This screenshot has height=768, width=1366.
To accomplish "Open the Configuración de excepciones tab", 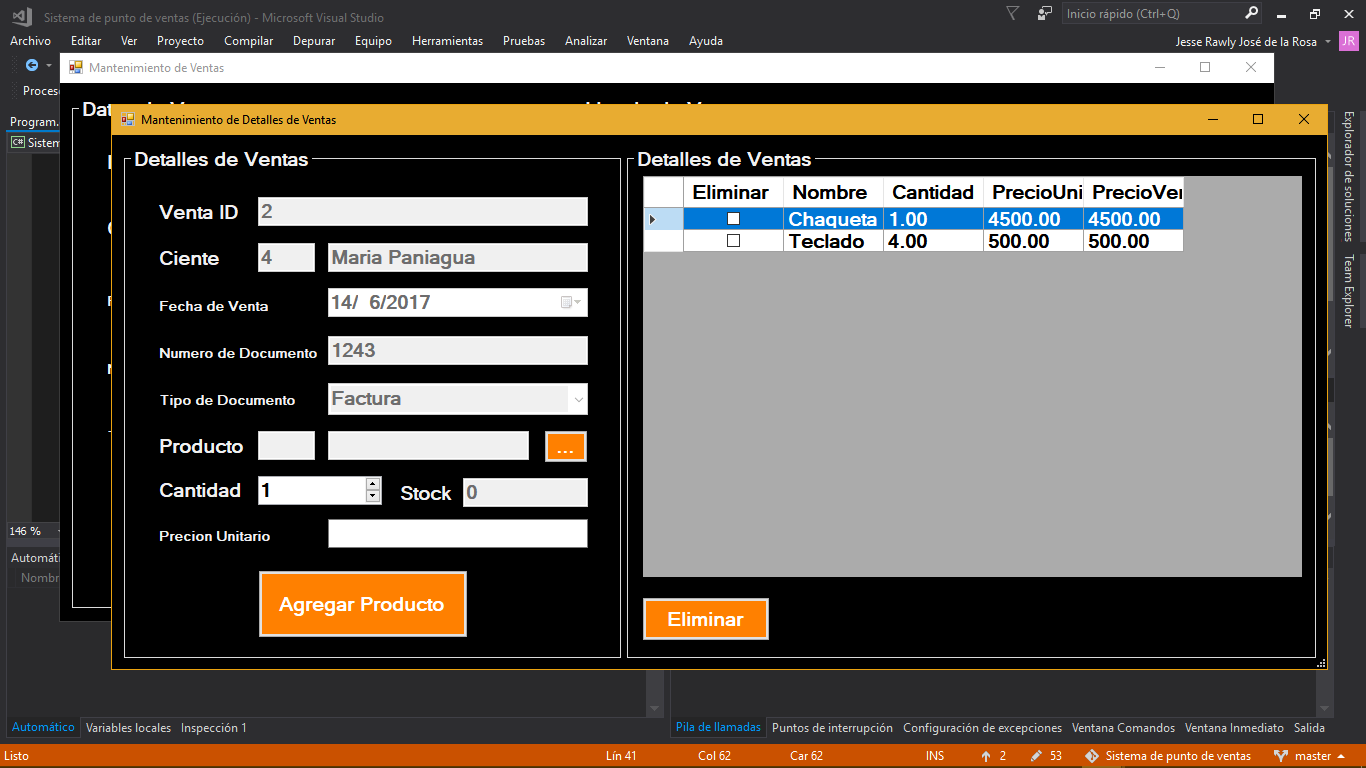I will tap(982, 728).
